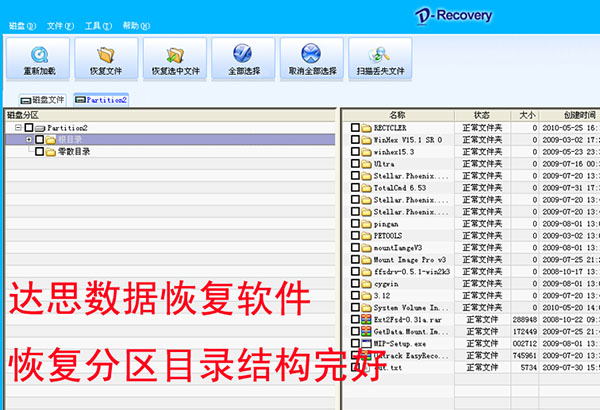Open the 工具 menu

98,26
